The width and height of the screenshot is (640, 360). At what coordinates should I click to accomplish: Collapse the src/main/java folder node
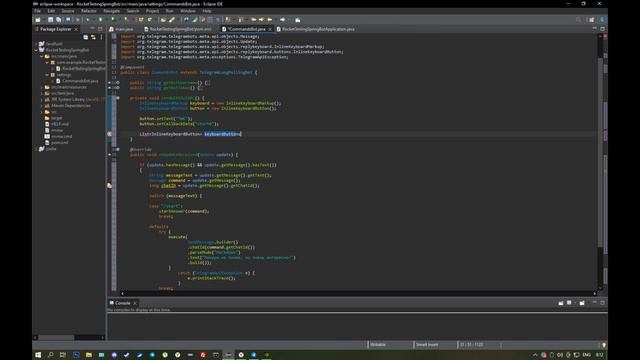42,56
